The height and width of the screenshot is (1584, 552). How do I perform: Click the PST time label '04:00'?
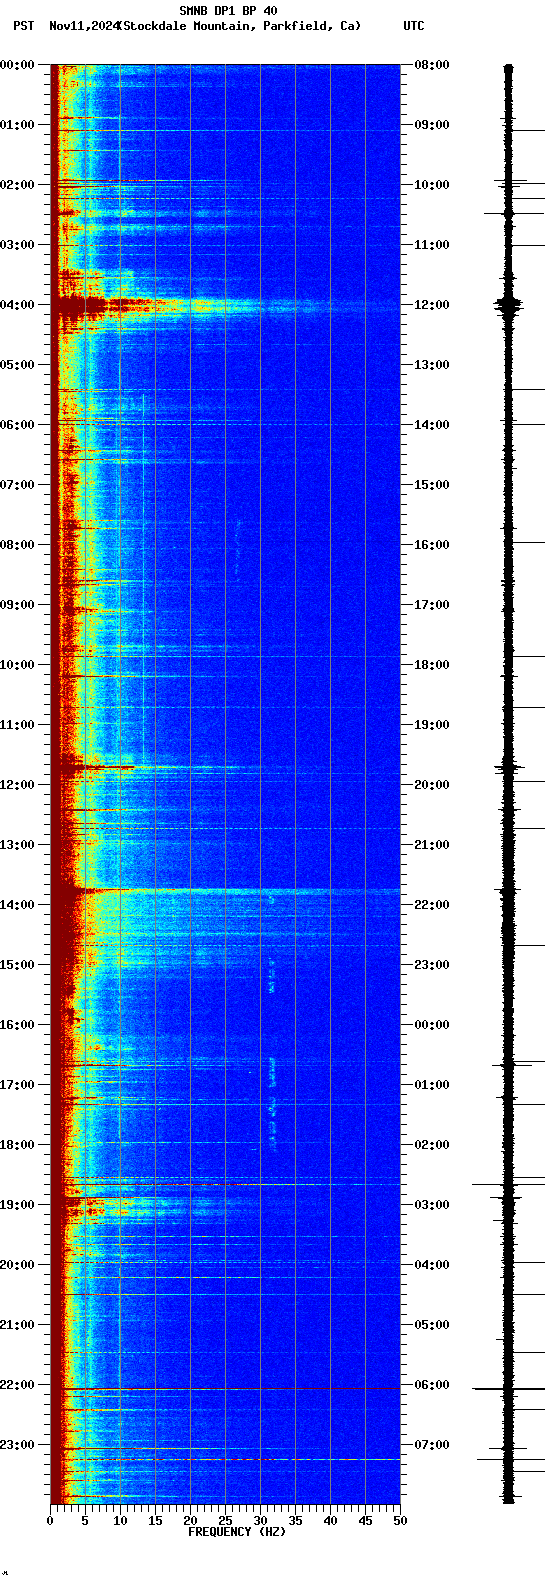[x=18, y=305]
